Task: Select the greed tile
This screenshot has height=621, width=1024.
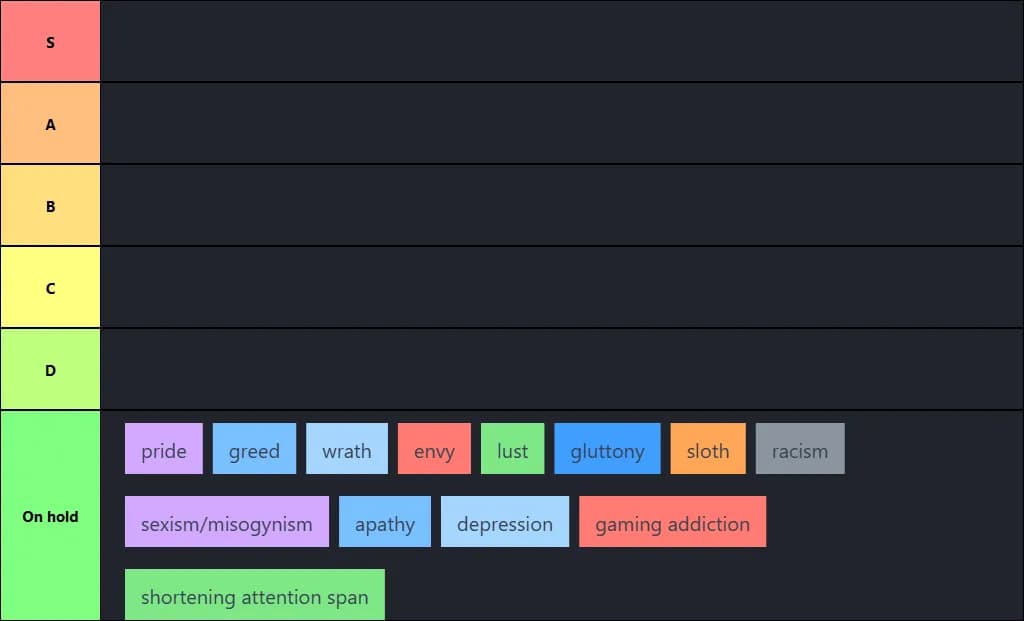Action: pyautogui.click(x=254, y=449)
